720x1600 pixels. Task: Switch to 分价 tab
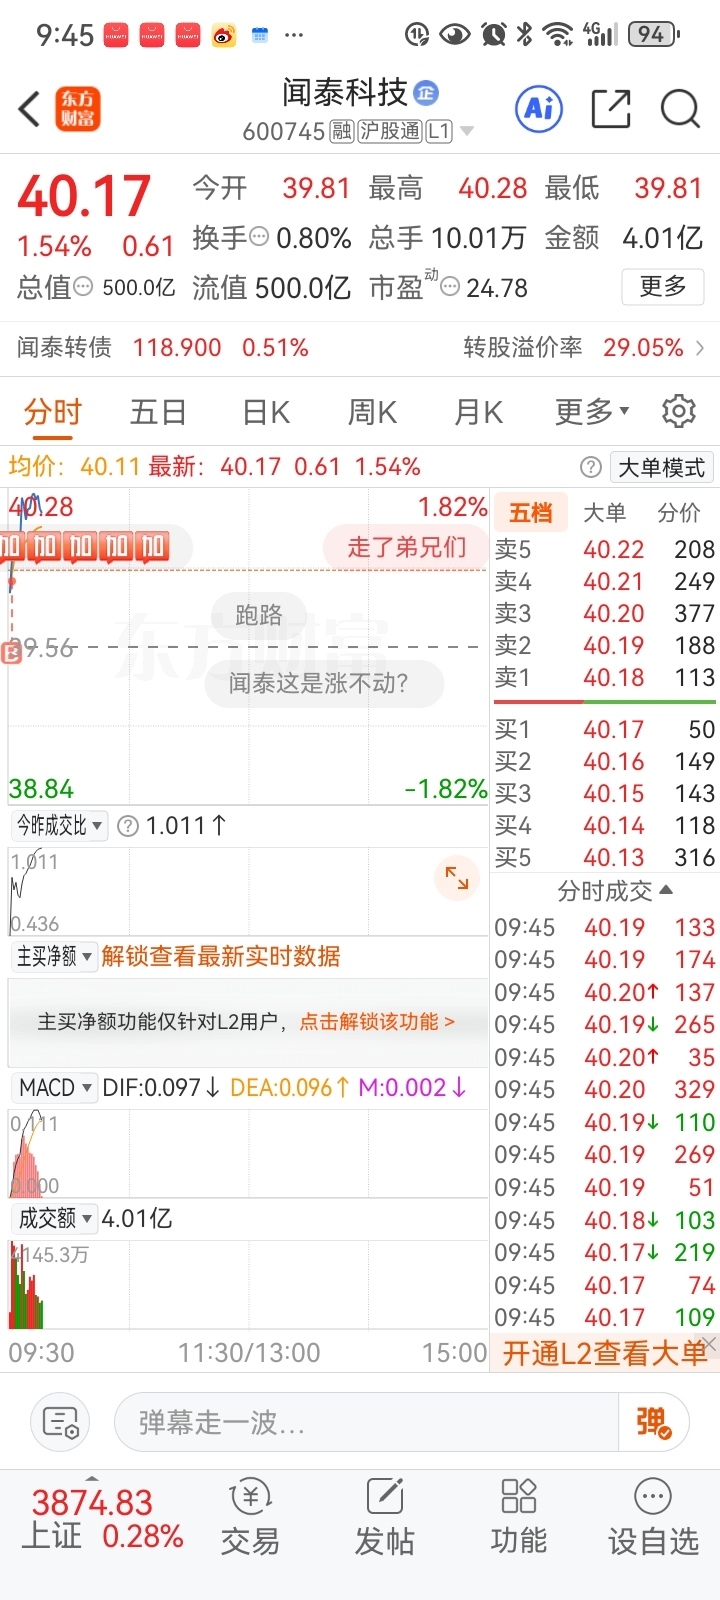[x=679, y=513]
